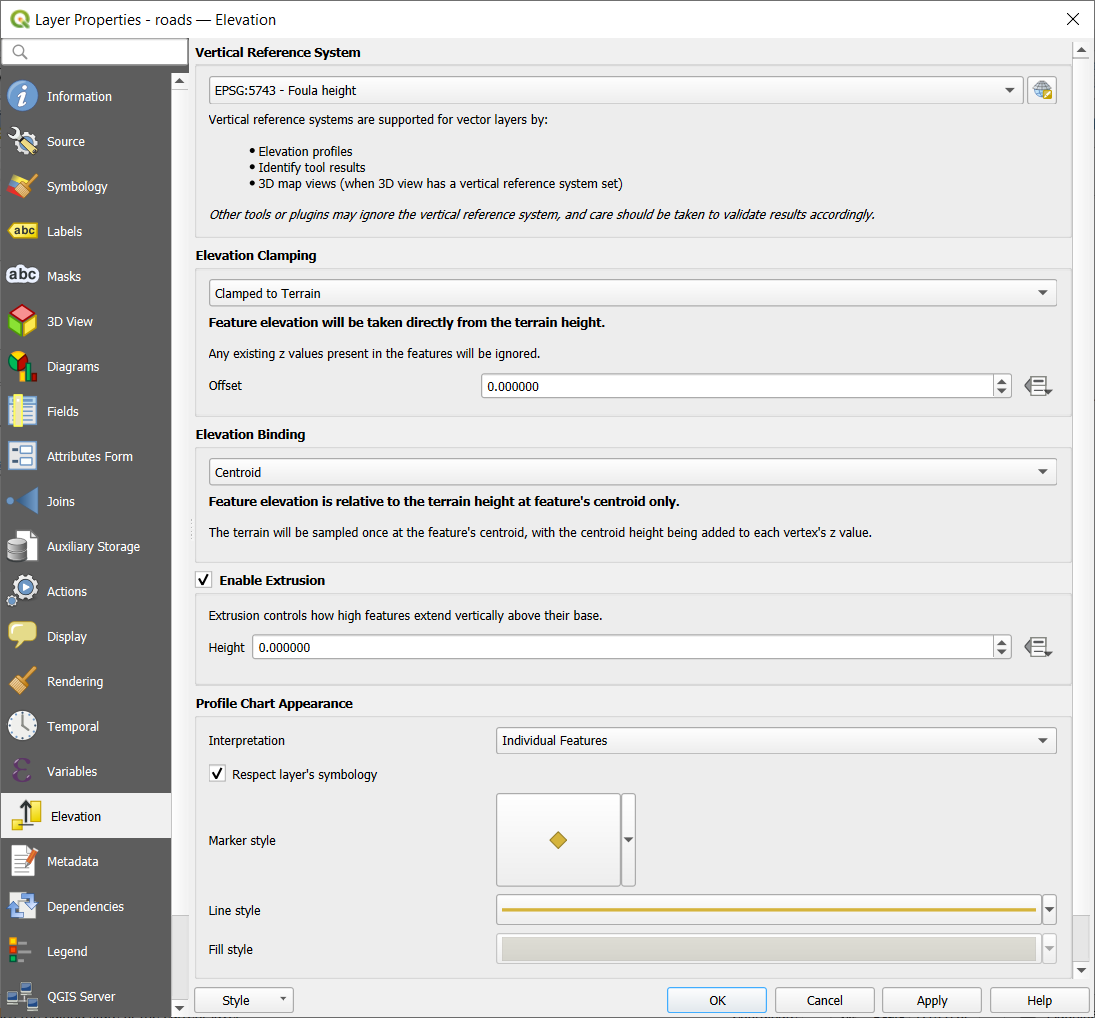Expand the Marker style dropdown arrow
Image resolution: width=1095 pixels, height=1018 pixels.
coord(629,840)
